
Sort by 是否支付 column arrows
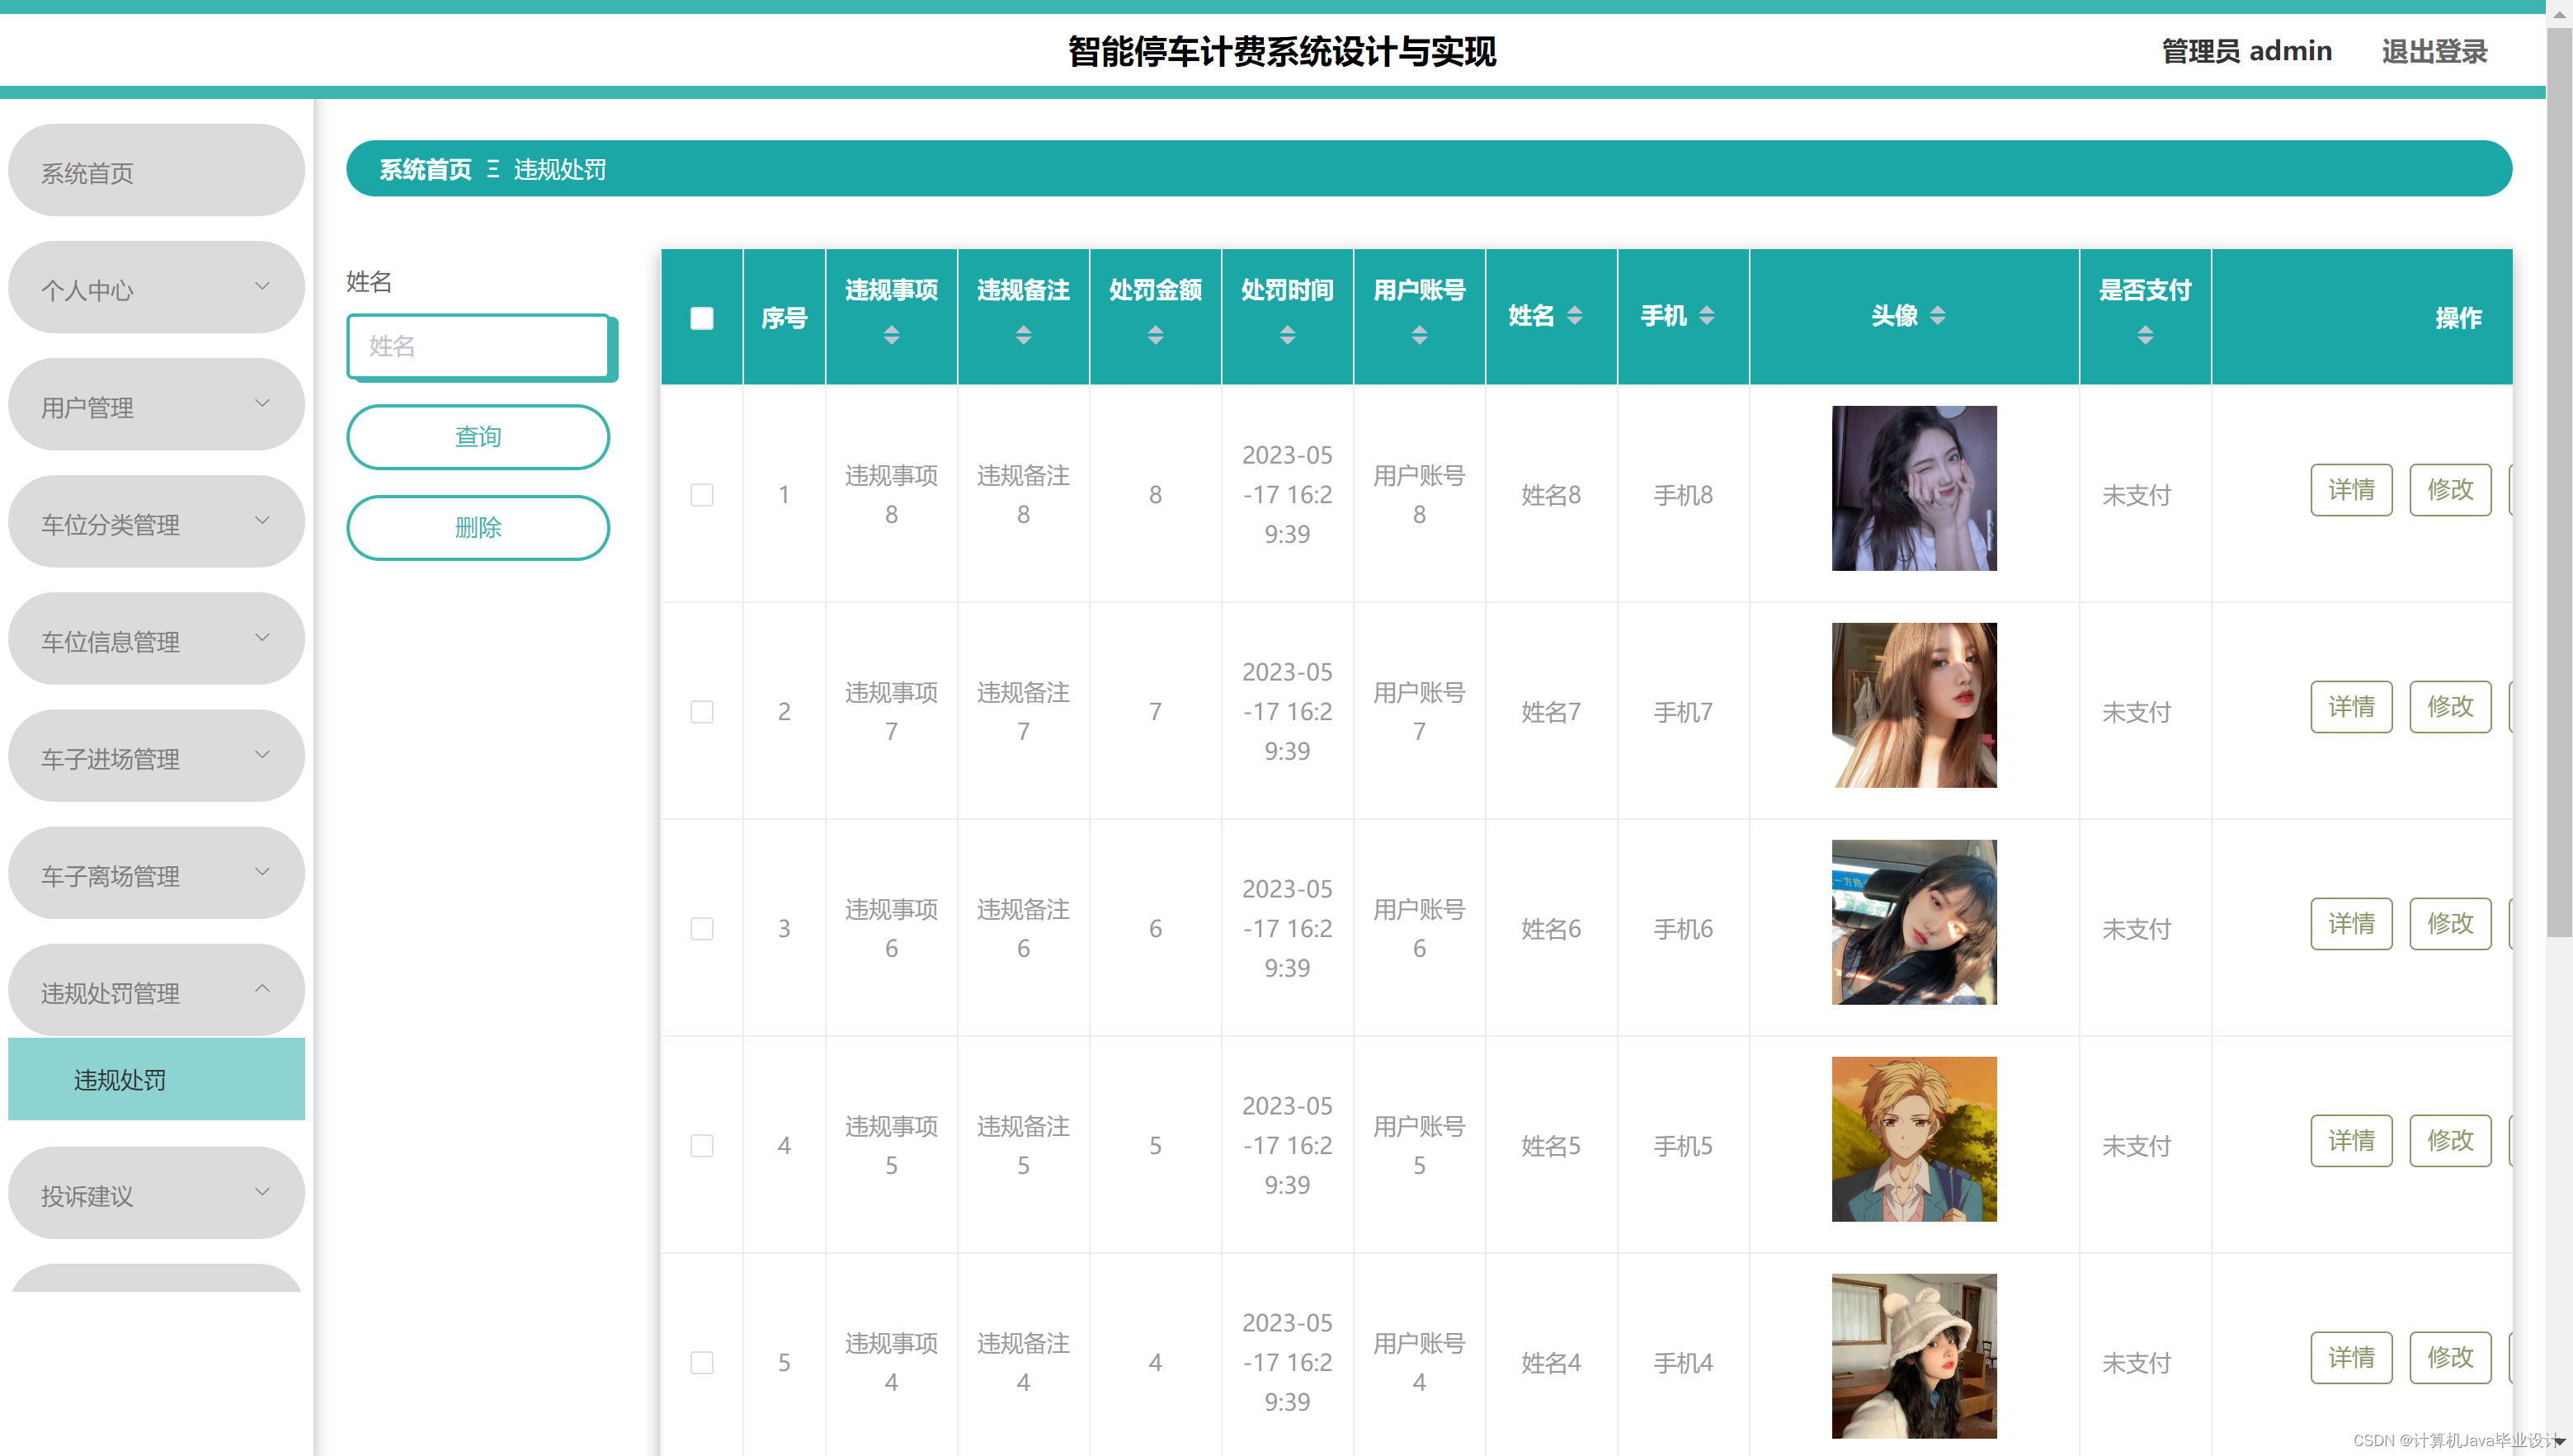pyautogui.click(x=2145, y=335)
